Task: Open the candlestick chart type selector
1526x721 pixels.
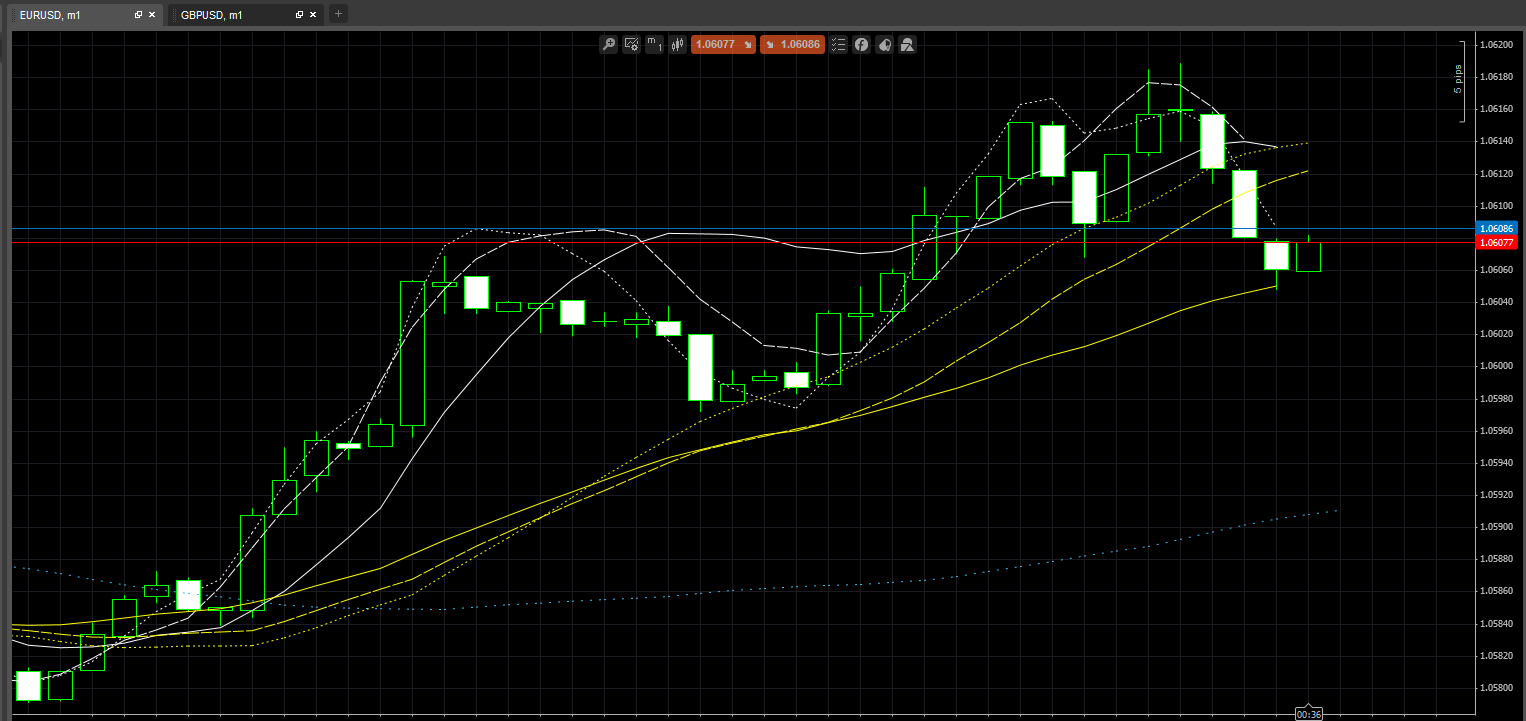Action: tap(677, 44)
